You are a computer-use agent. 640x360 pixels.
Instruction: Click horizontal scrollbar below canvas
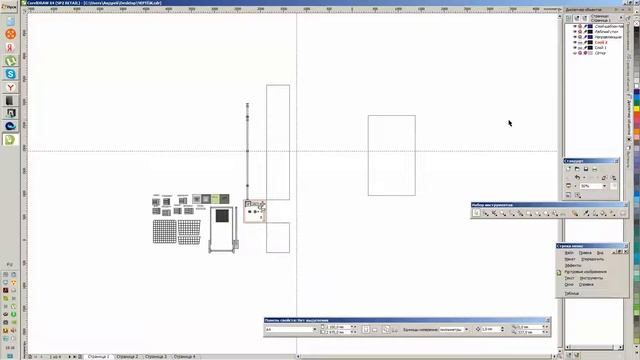427,357
